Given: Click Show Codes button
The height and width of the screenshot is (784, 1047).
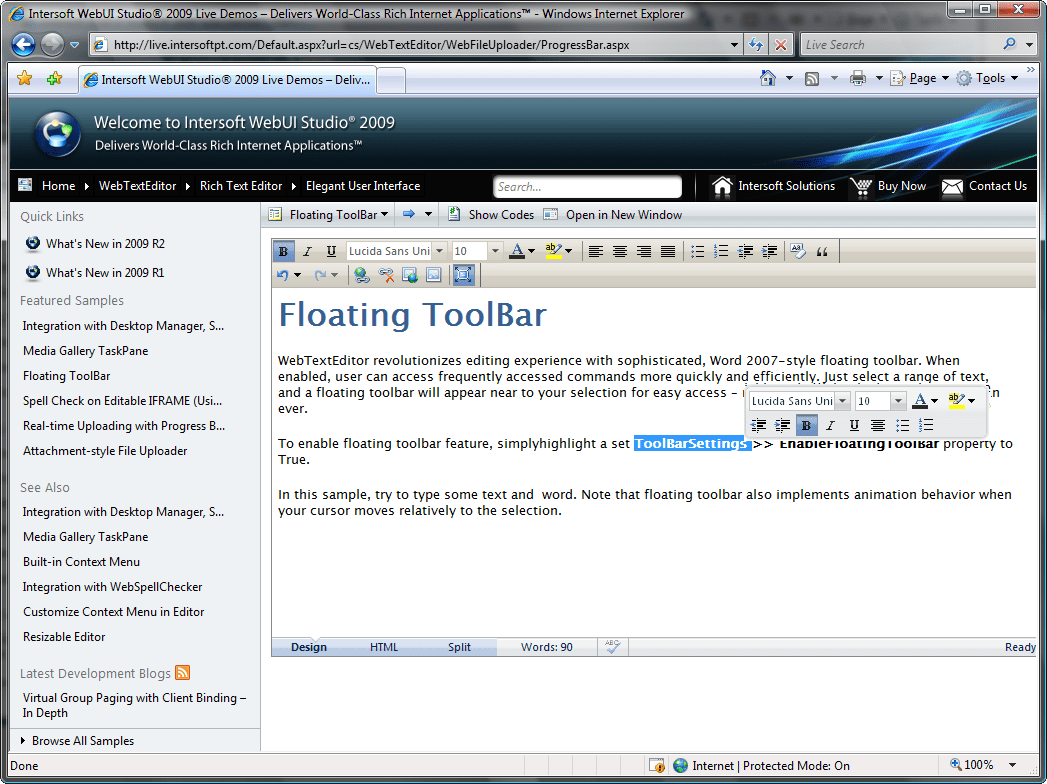Looking at the screenshot, I should pyautogui.click(x=491, y=215).
